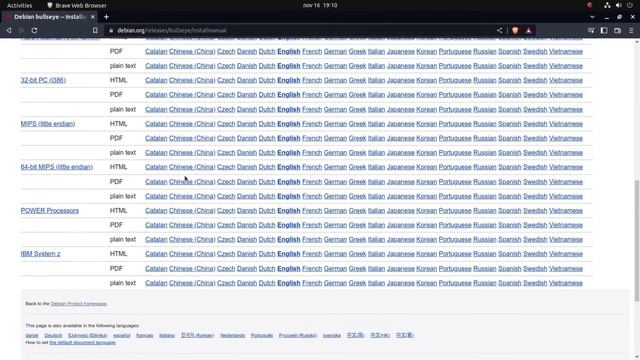View site info via the padlock icon
Screen dimensions: 640x360
click(111, 30)
